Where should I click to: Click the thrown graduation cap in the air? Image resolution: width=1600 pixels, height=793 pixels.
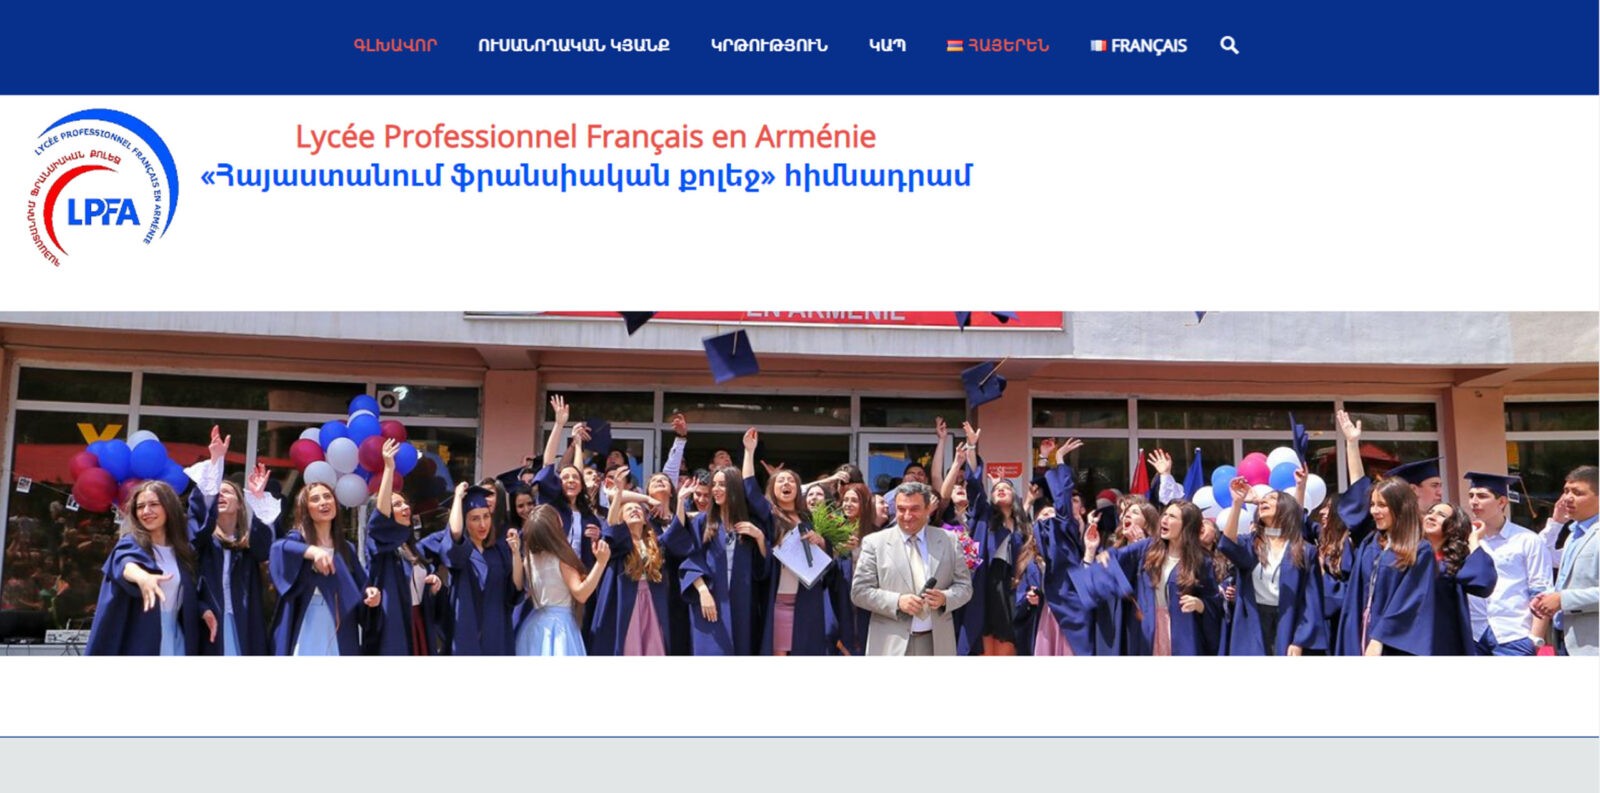[x=730, y=356]
